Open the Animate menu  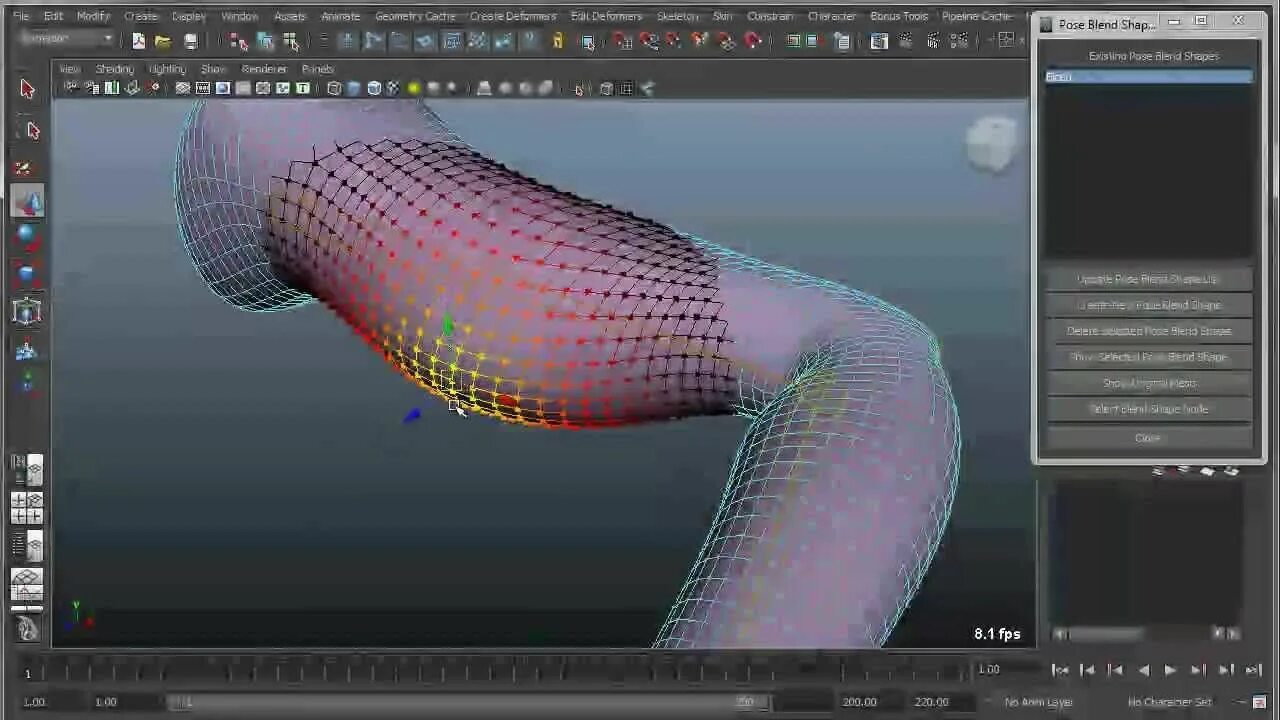(340, 15)
